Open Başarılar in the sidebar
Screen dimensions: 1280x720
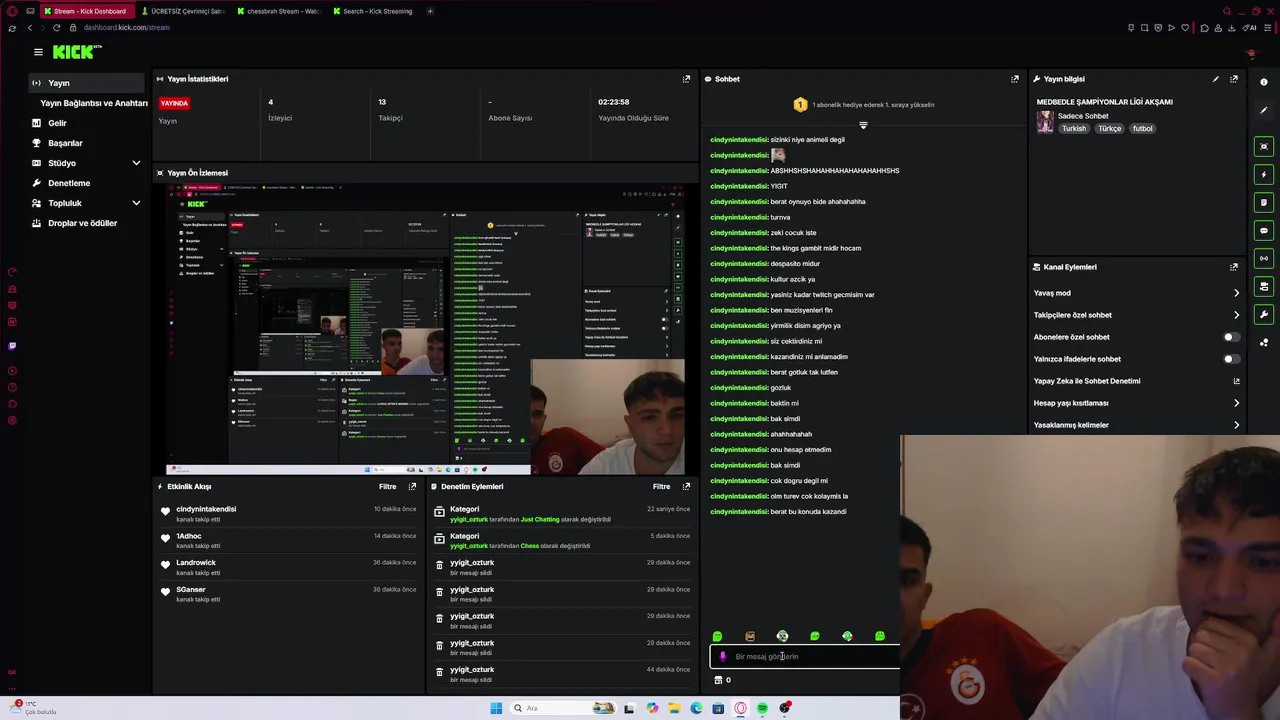point(65,143)
